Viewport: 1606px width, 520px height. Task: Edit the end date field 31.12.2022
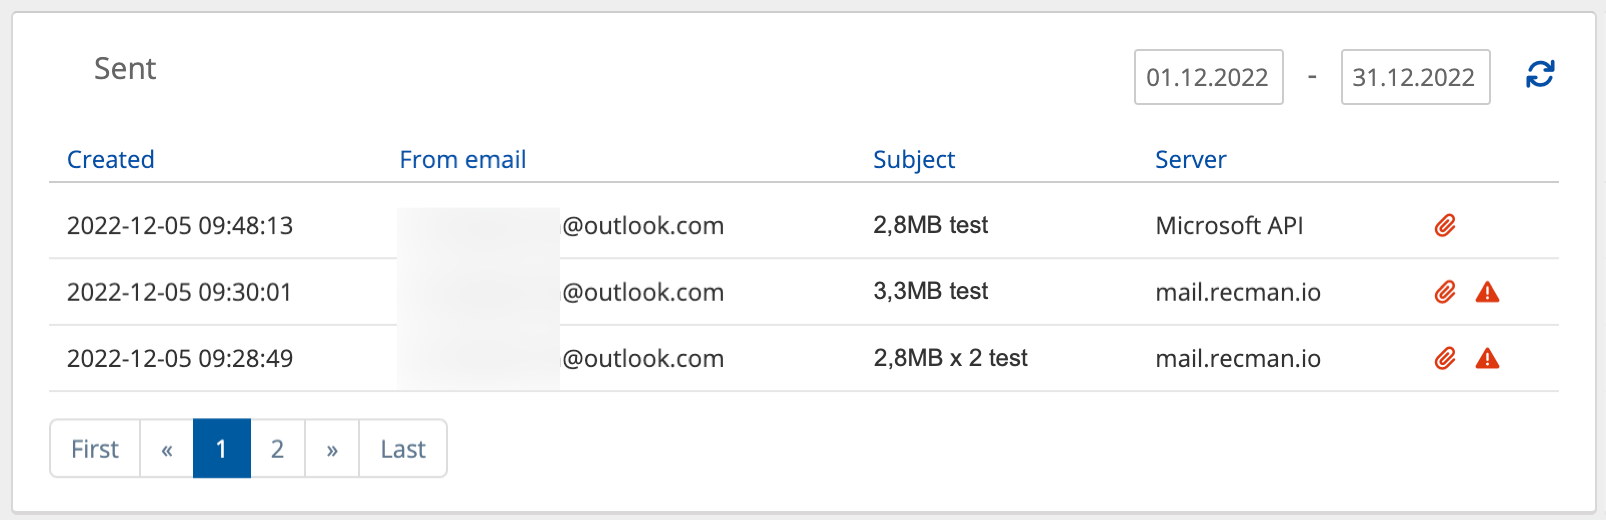point(1414,77)
